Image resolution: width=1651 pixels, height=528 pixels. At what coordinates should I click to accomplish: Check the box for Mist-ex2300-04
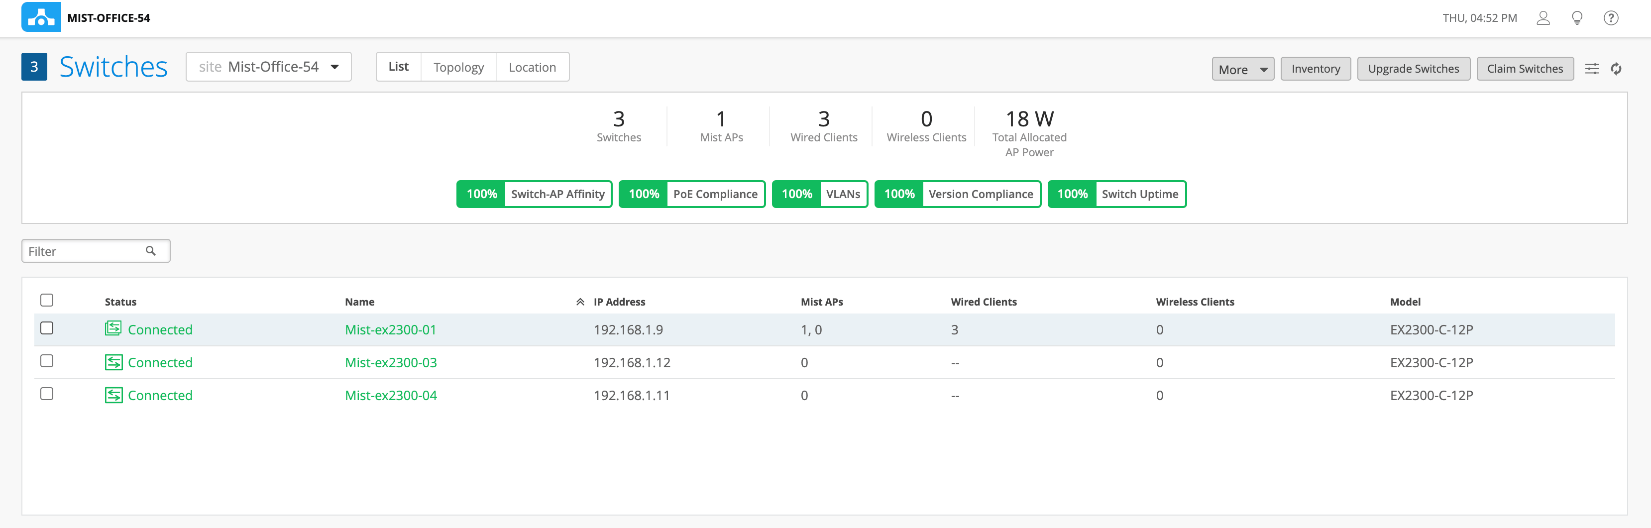coord(46,394)
